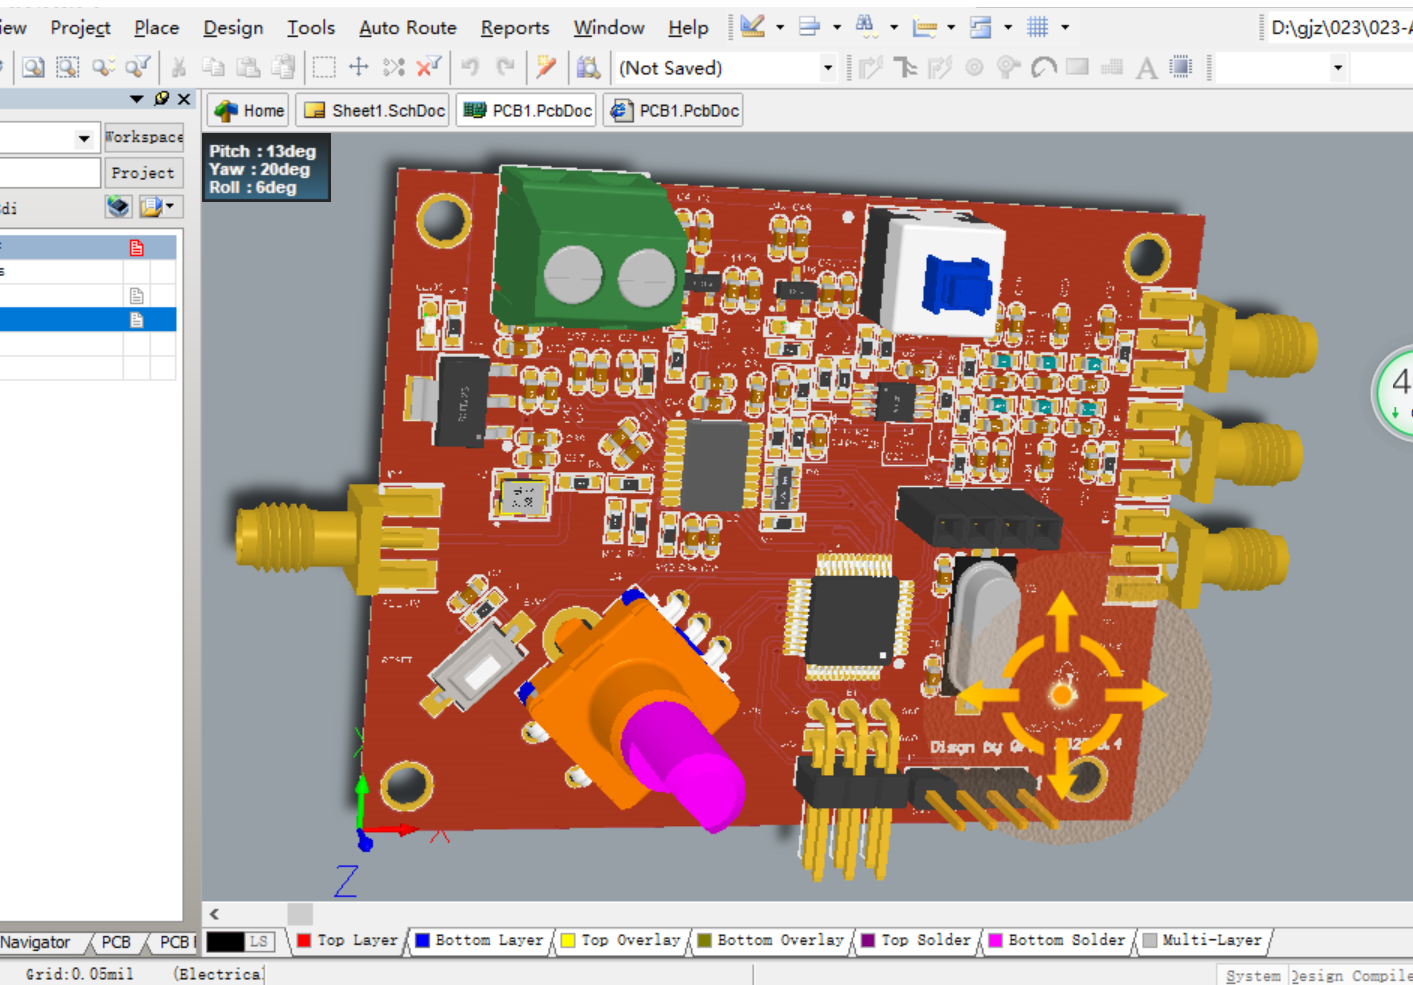Screen dimensions: 1413x985
Task: Open the Reports menu
Action: (x=515, y=28)
